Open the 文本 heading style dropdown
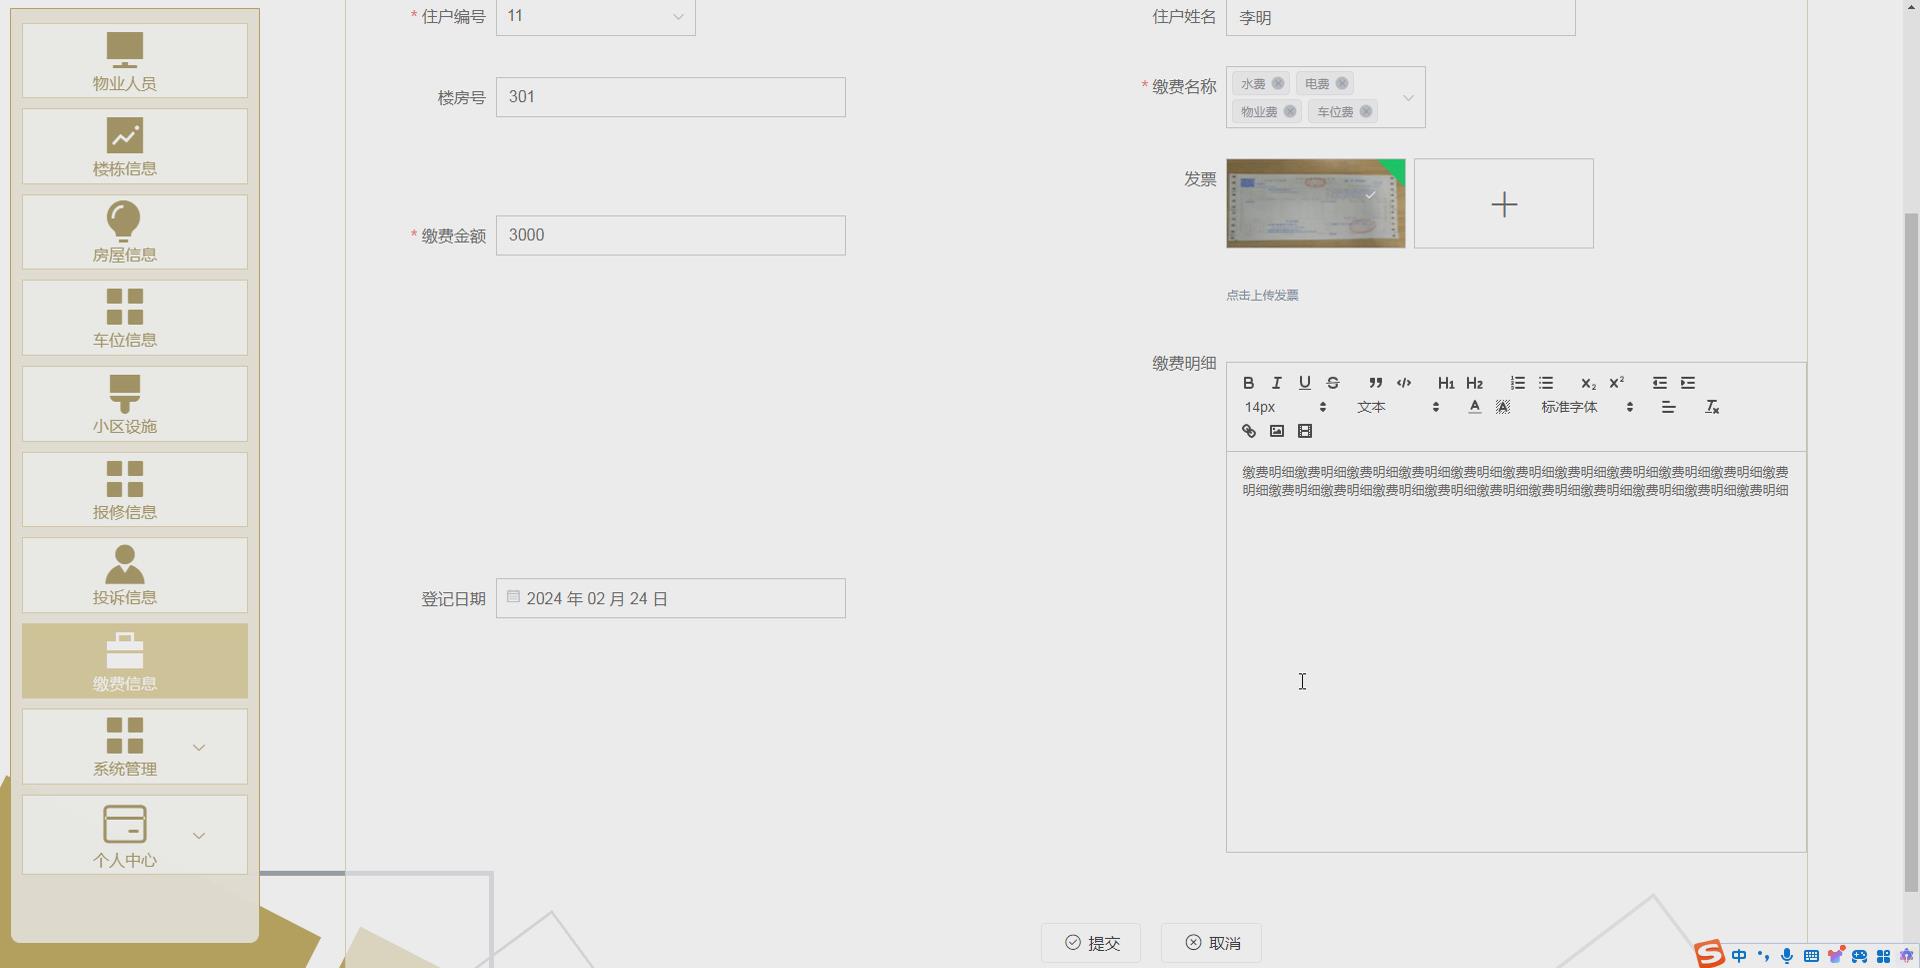This screenshot has width=1920, height=968. point(1397,407)
